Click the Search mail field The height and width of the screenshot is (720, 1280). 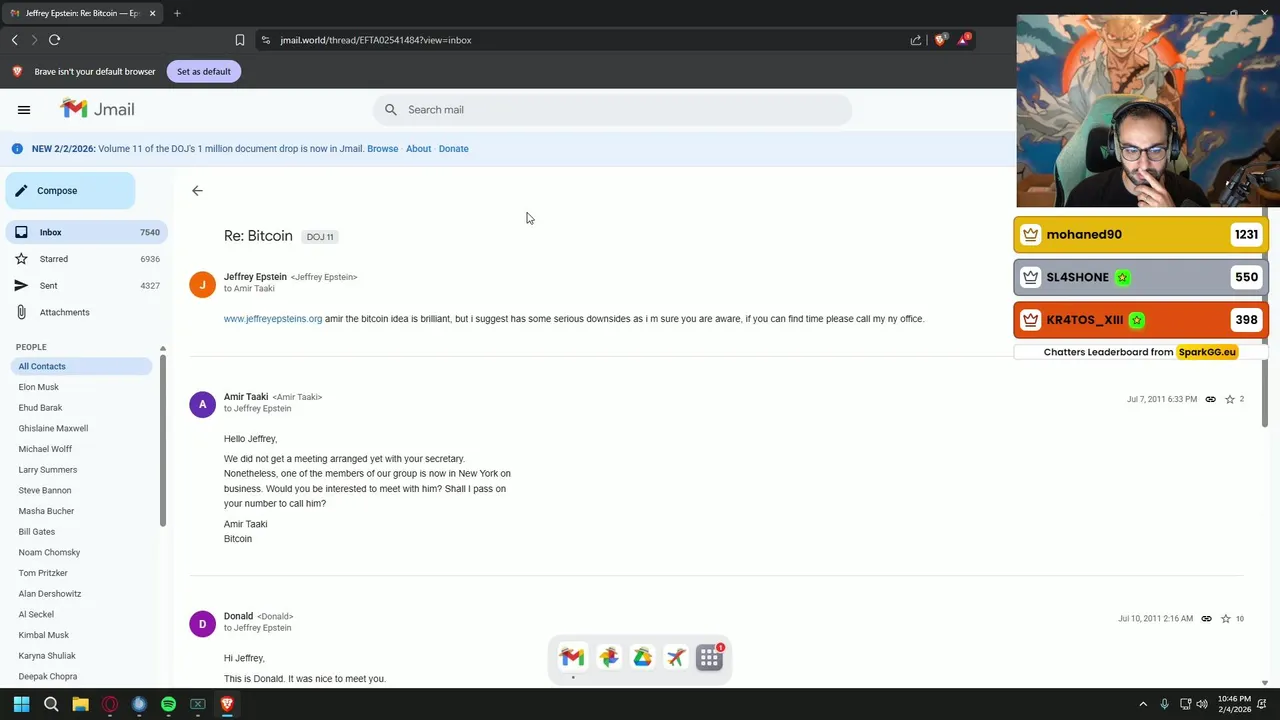click(x=612, y=110)
